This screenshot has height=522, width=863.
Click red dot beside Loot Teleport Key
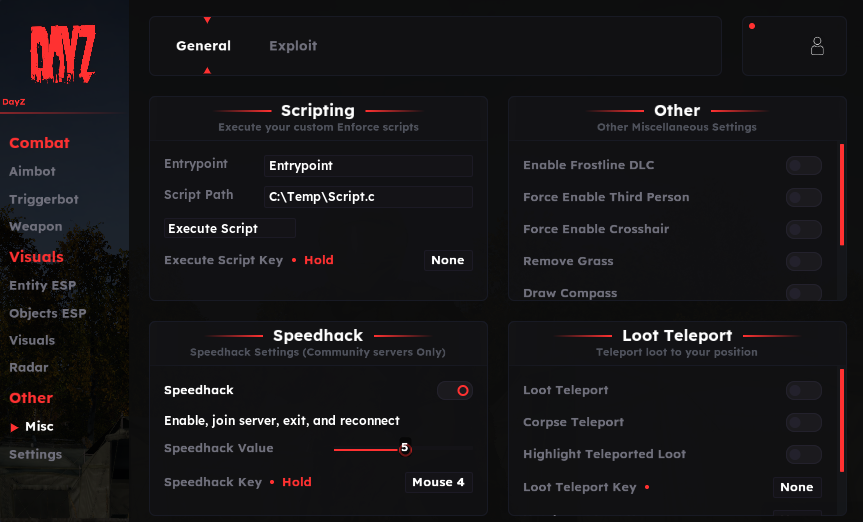[647, 487]
